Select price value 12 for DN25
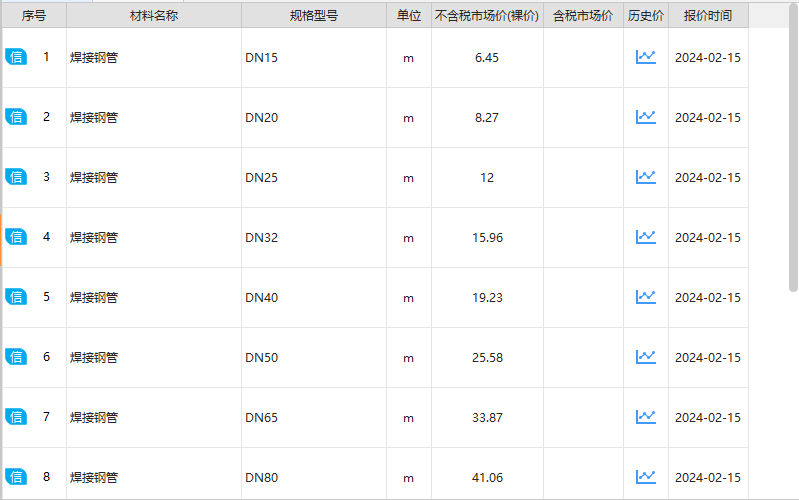This screenshot has width=799, height=500. [x=487, y=178]
